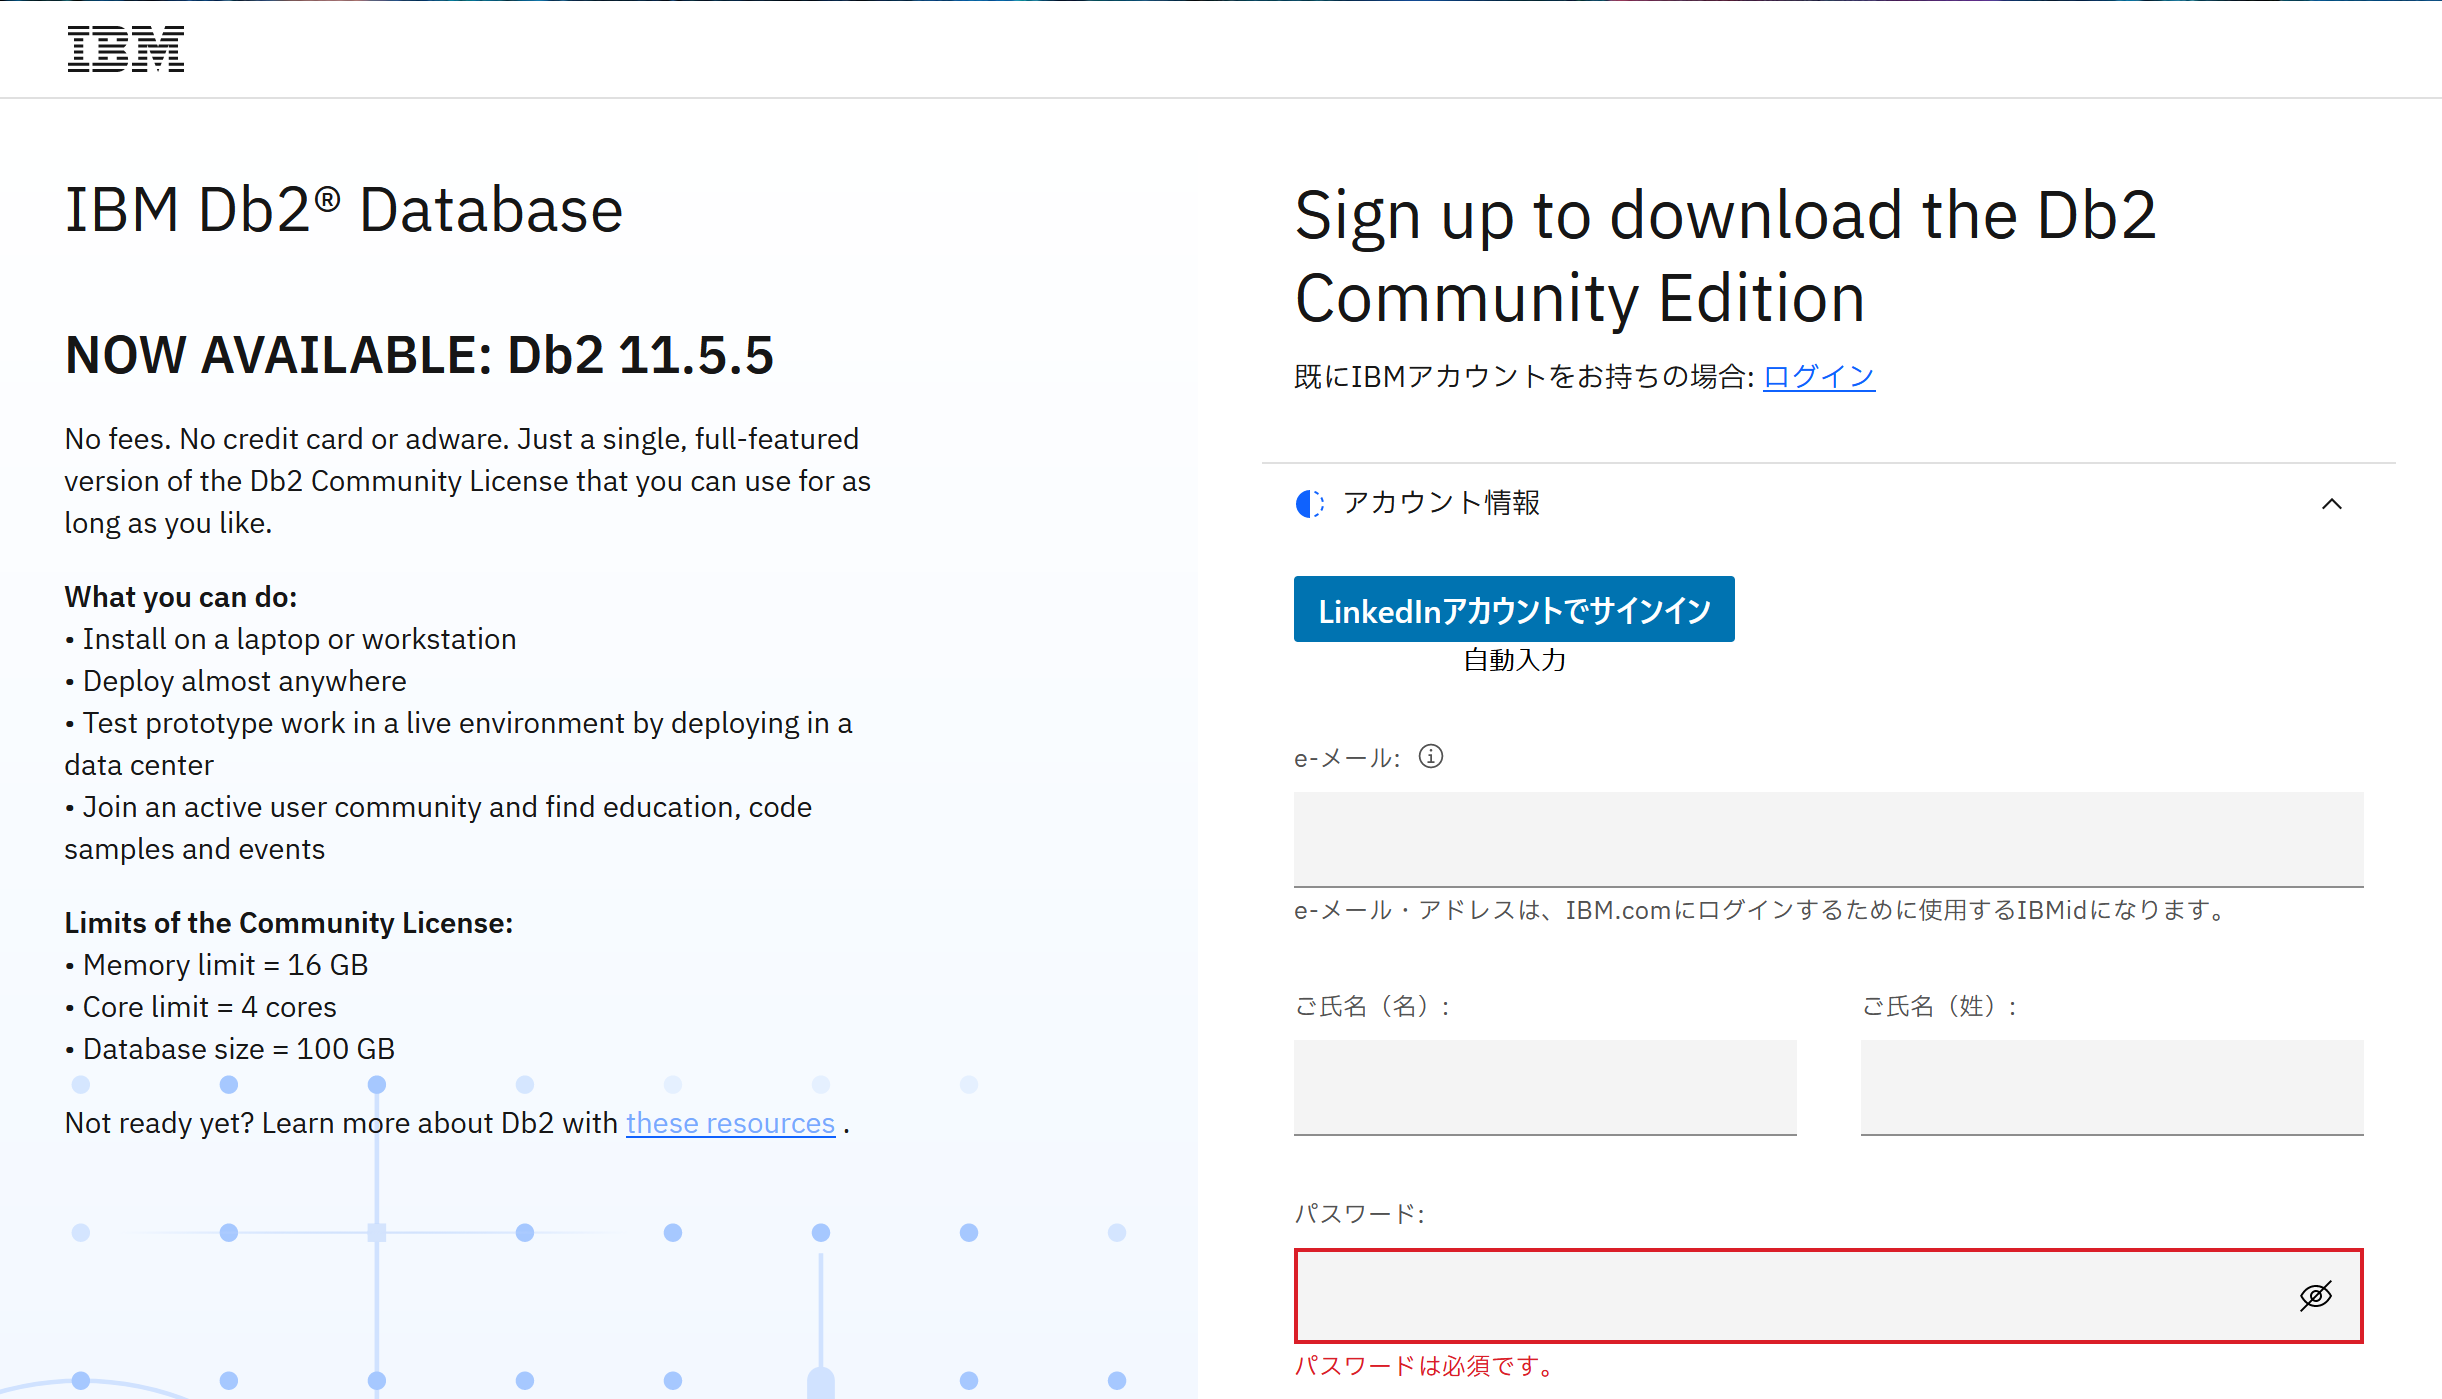Screen dimensions: 2442x1399
Task: Click the ご氏名（姓）: label text
Action: click(x=1939, y=1006)
